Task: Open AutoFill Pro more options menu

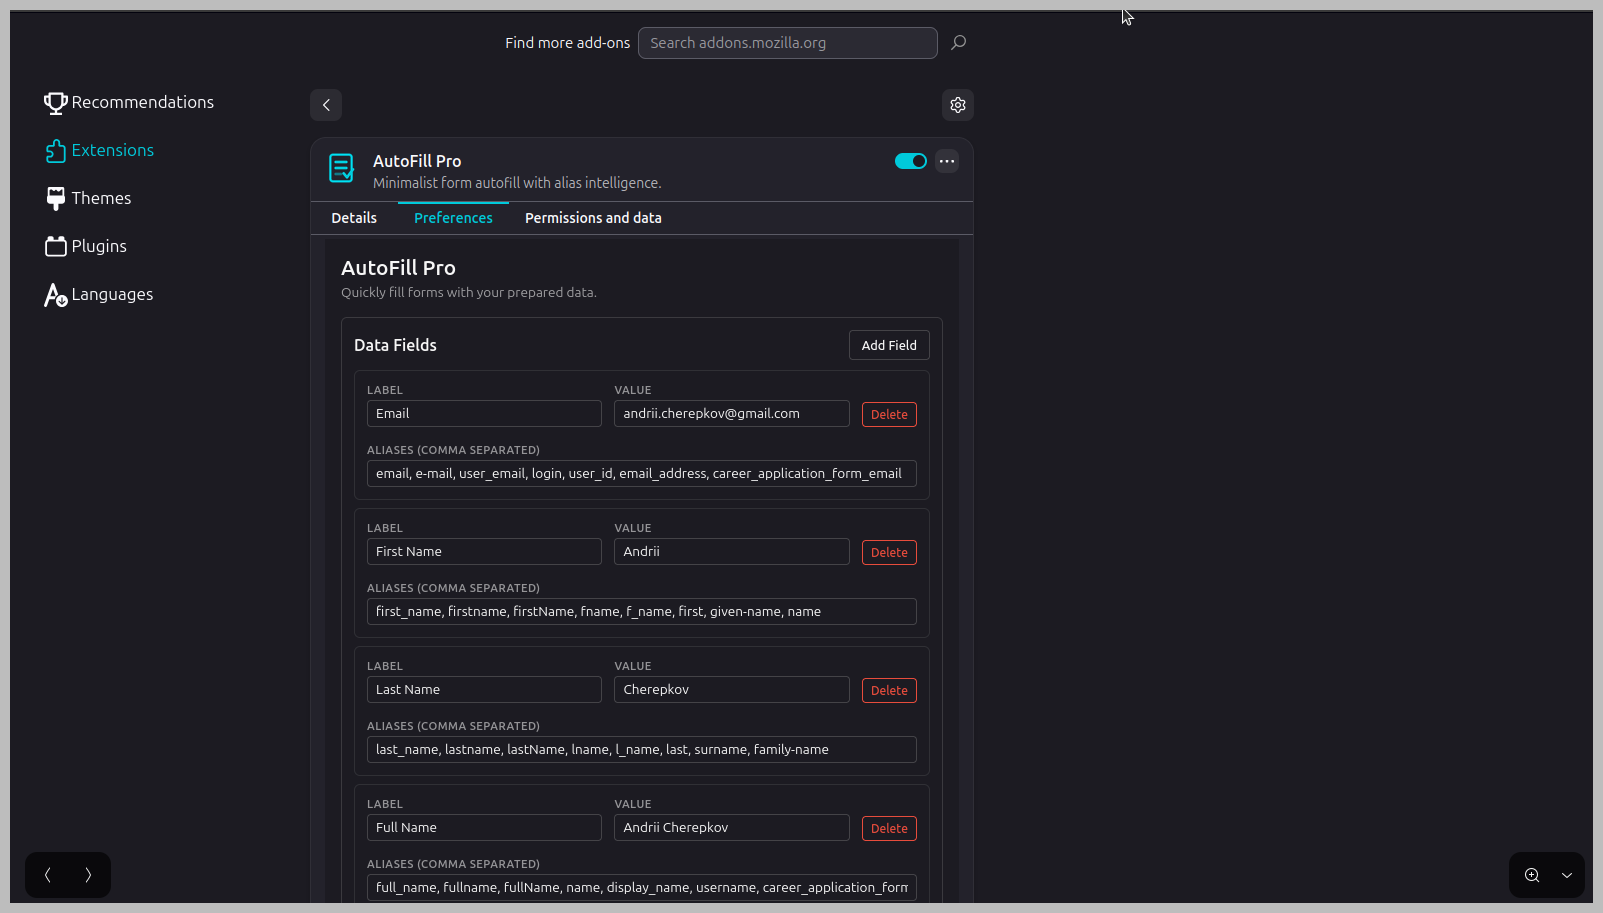Action: [947, 161]
